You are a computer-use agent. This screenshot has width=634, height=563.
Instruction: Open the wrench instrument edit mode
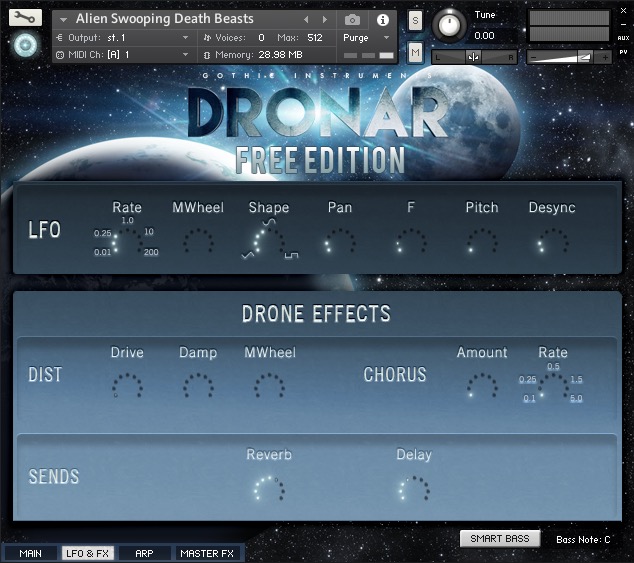click(25, 17)
